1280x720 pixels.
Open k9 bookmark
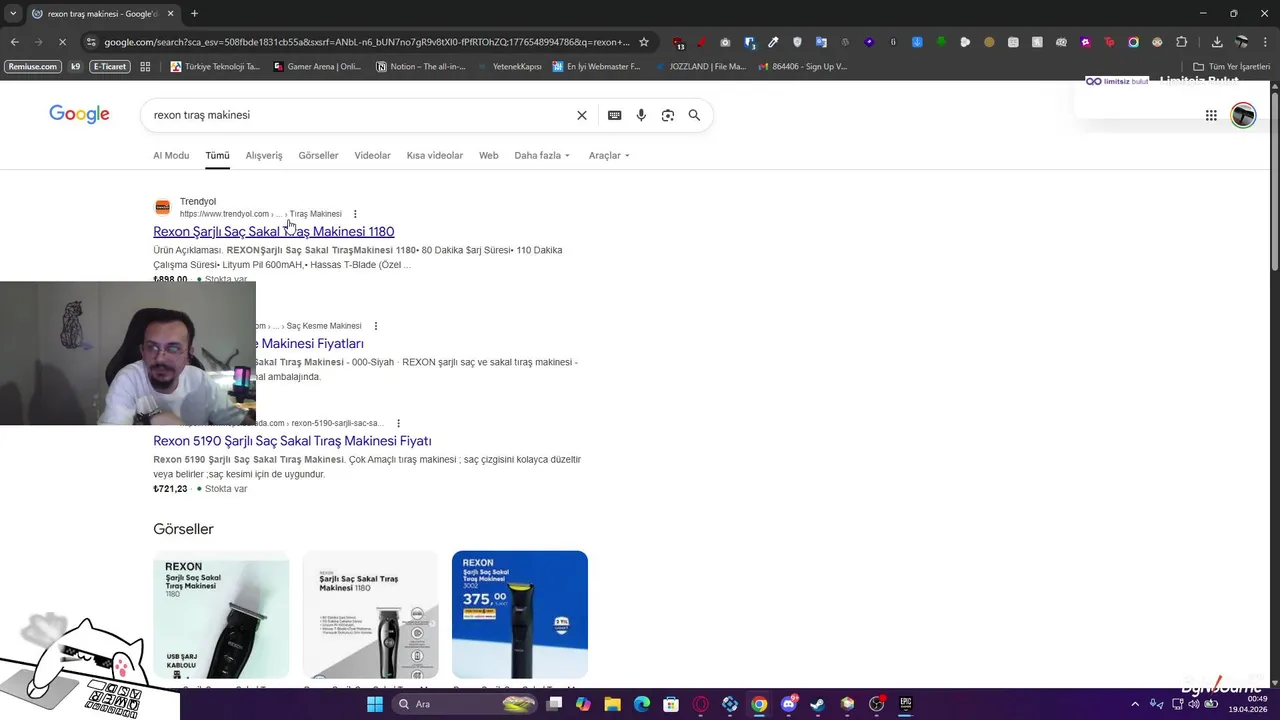[75, 67]
